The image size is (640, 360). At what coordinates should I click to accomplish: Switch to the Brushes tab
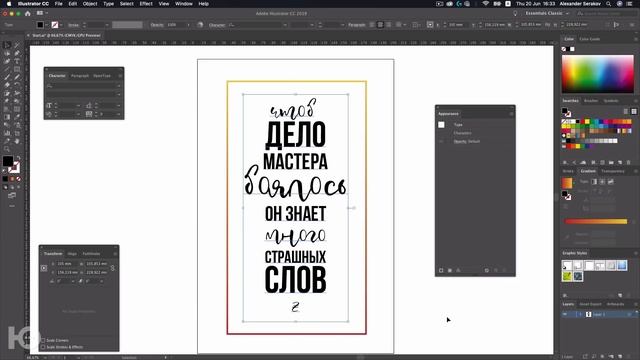point(591,101)
